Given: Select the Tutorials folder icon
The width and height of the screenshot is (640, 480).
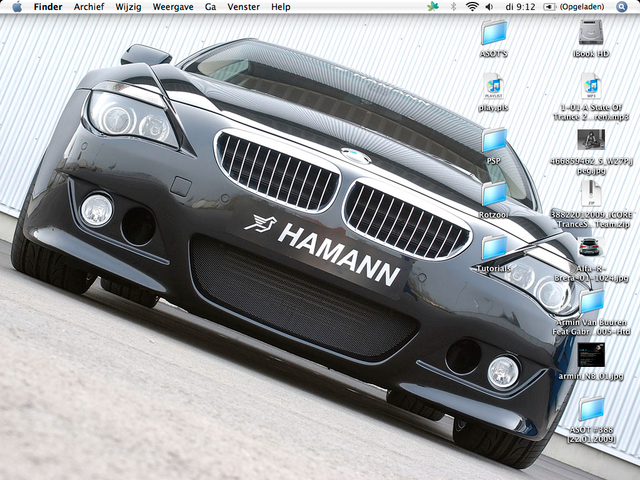Looking at the screenshot, I should click(494, 248).
